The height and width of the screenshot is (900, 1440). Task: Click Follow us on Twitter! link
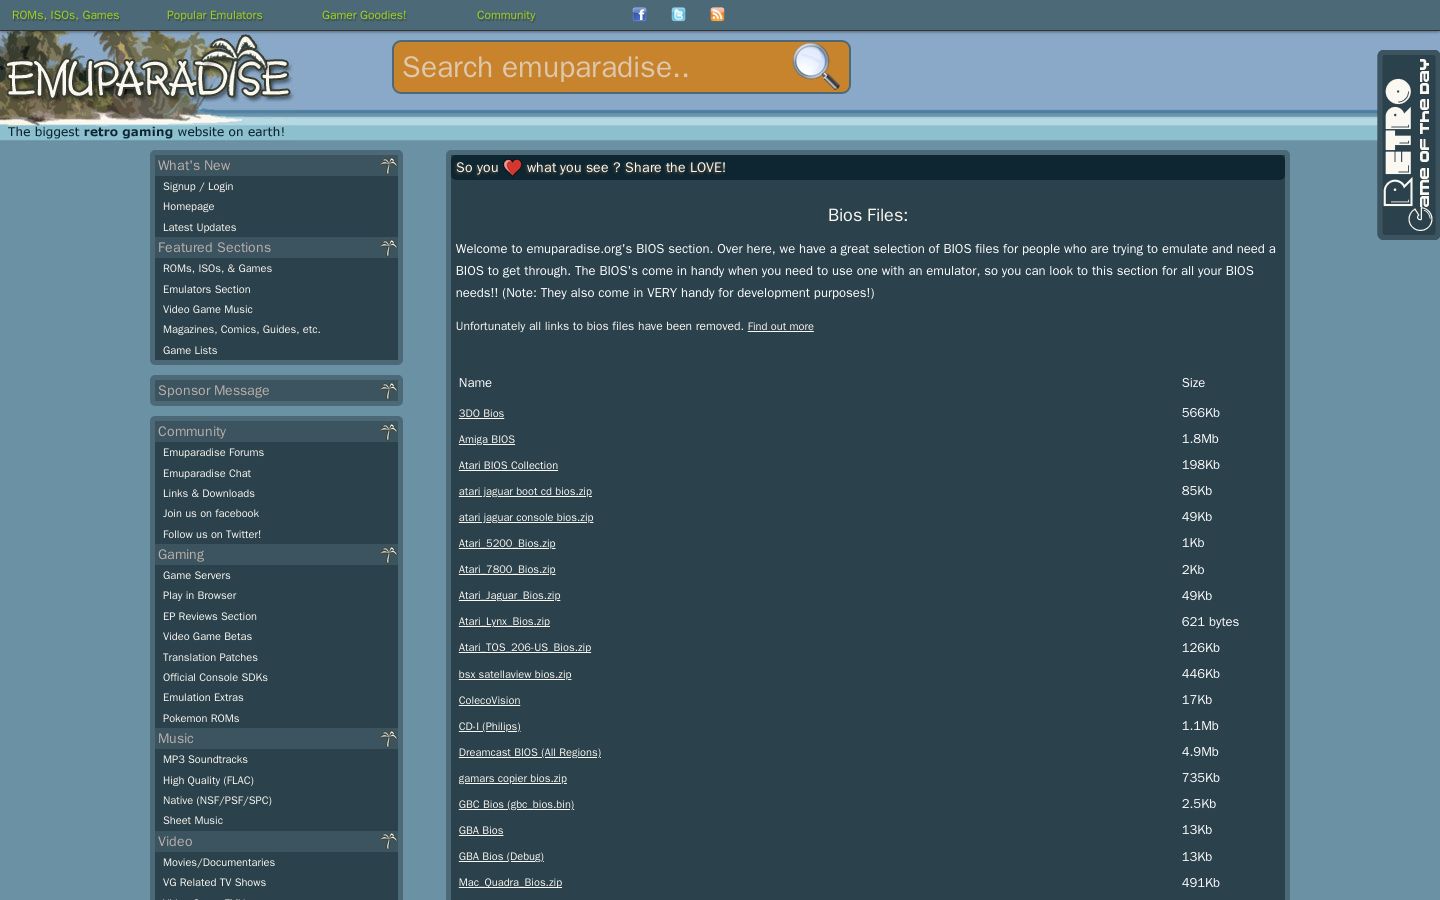point(212,534)
